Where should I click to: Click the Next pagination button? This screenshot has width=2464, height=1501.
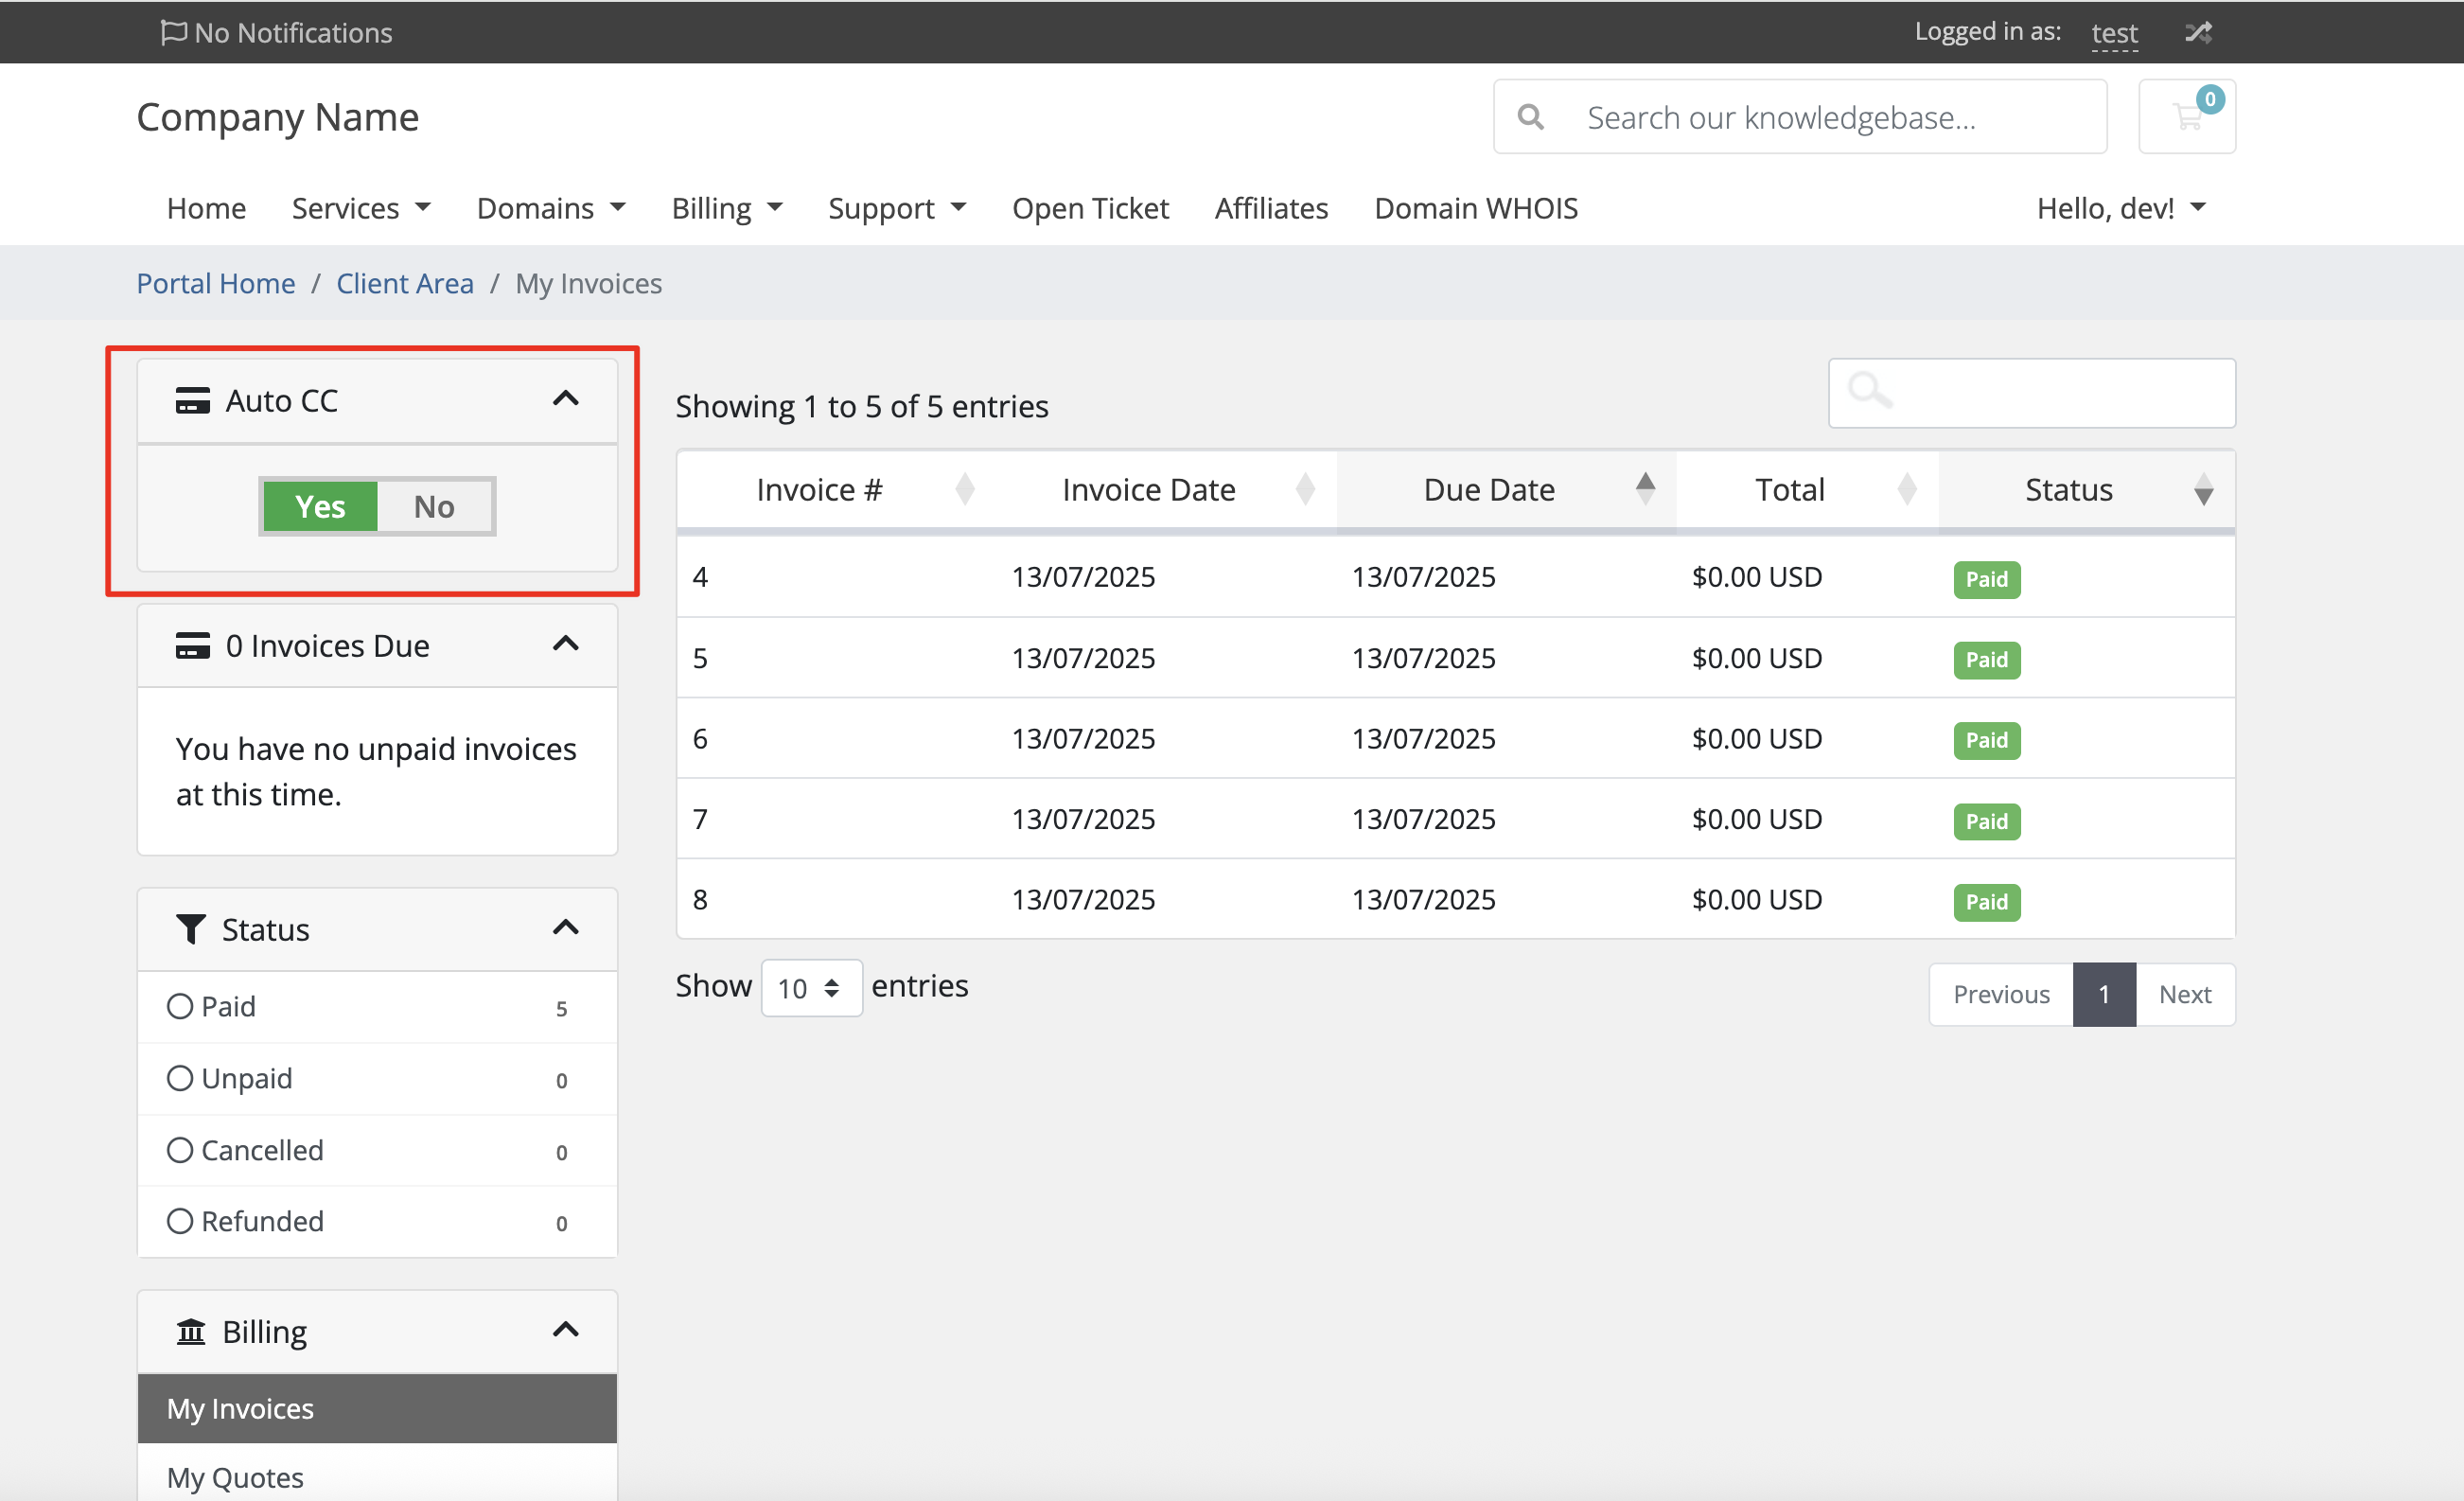(2184, 994)
